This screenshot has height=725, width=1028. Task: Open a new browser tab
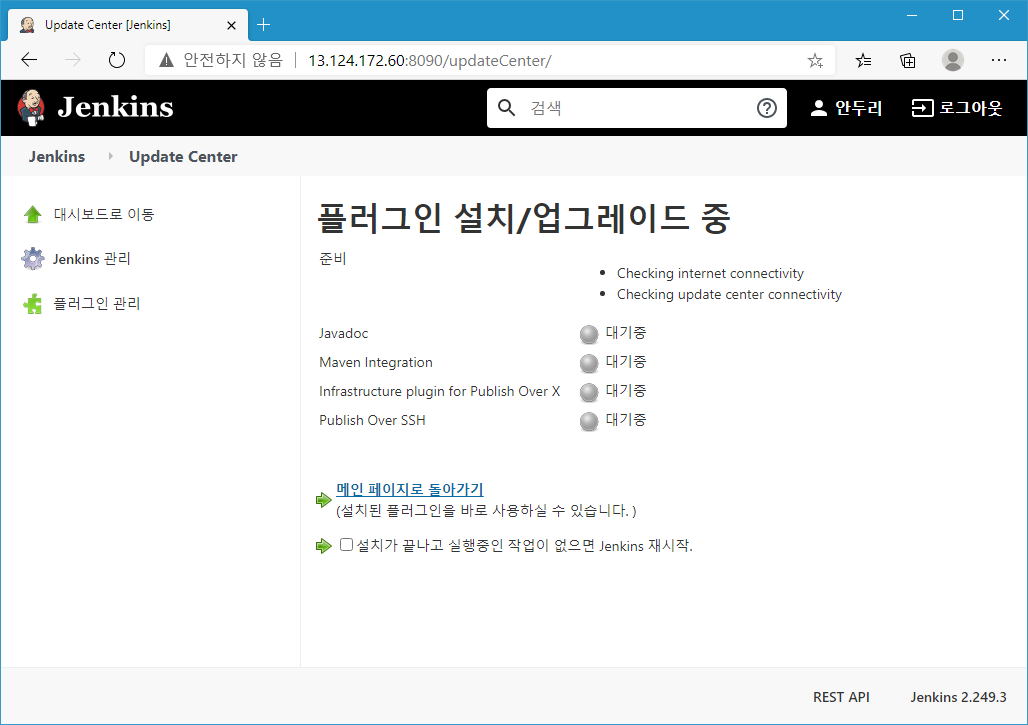[264, 25]
